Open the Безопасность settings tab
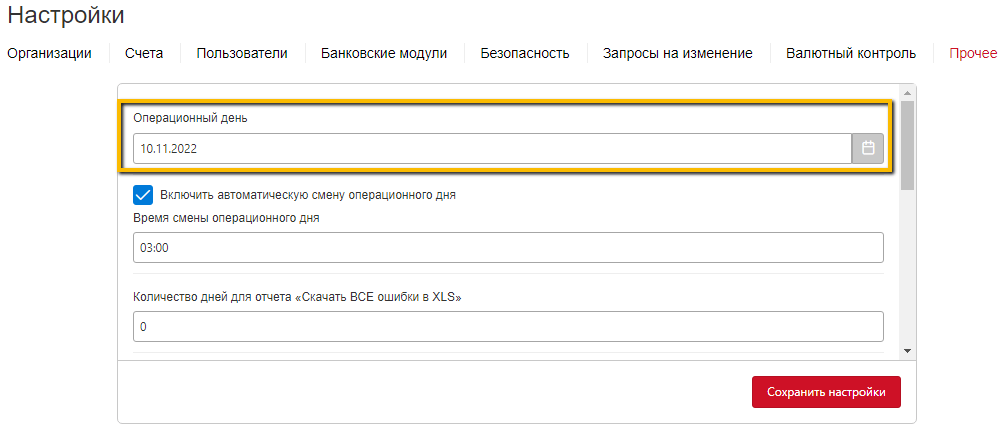The height and width of the screenshot is (427, 1002). pyautogui.click(x=525, y=54)
